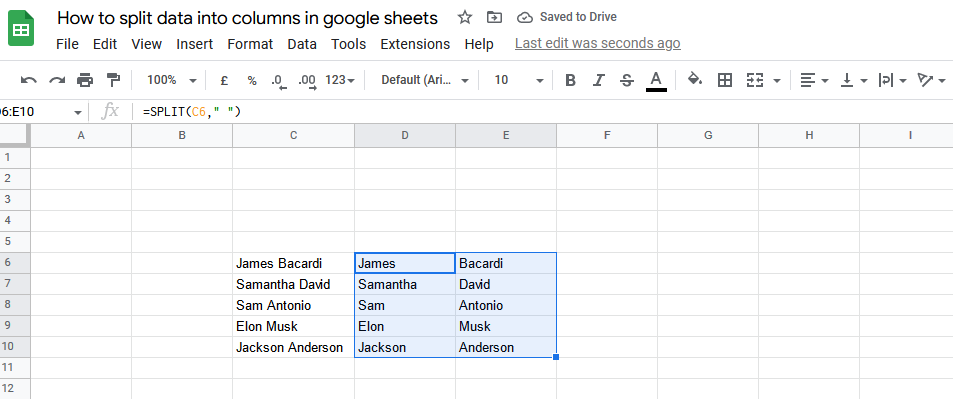
Task: Open text rotation options
Action: click(931, 80)
